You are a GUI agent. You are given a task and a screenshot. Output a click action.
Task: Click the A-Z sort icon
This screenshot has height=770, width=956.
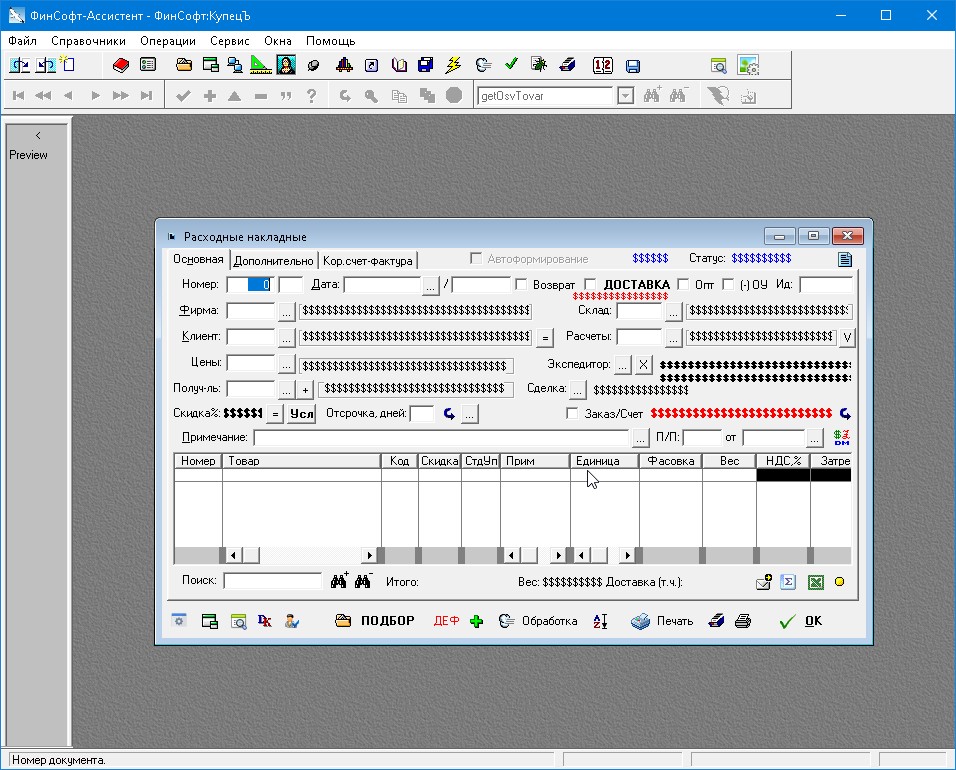600,621
